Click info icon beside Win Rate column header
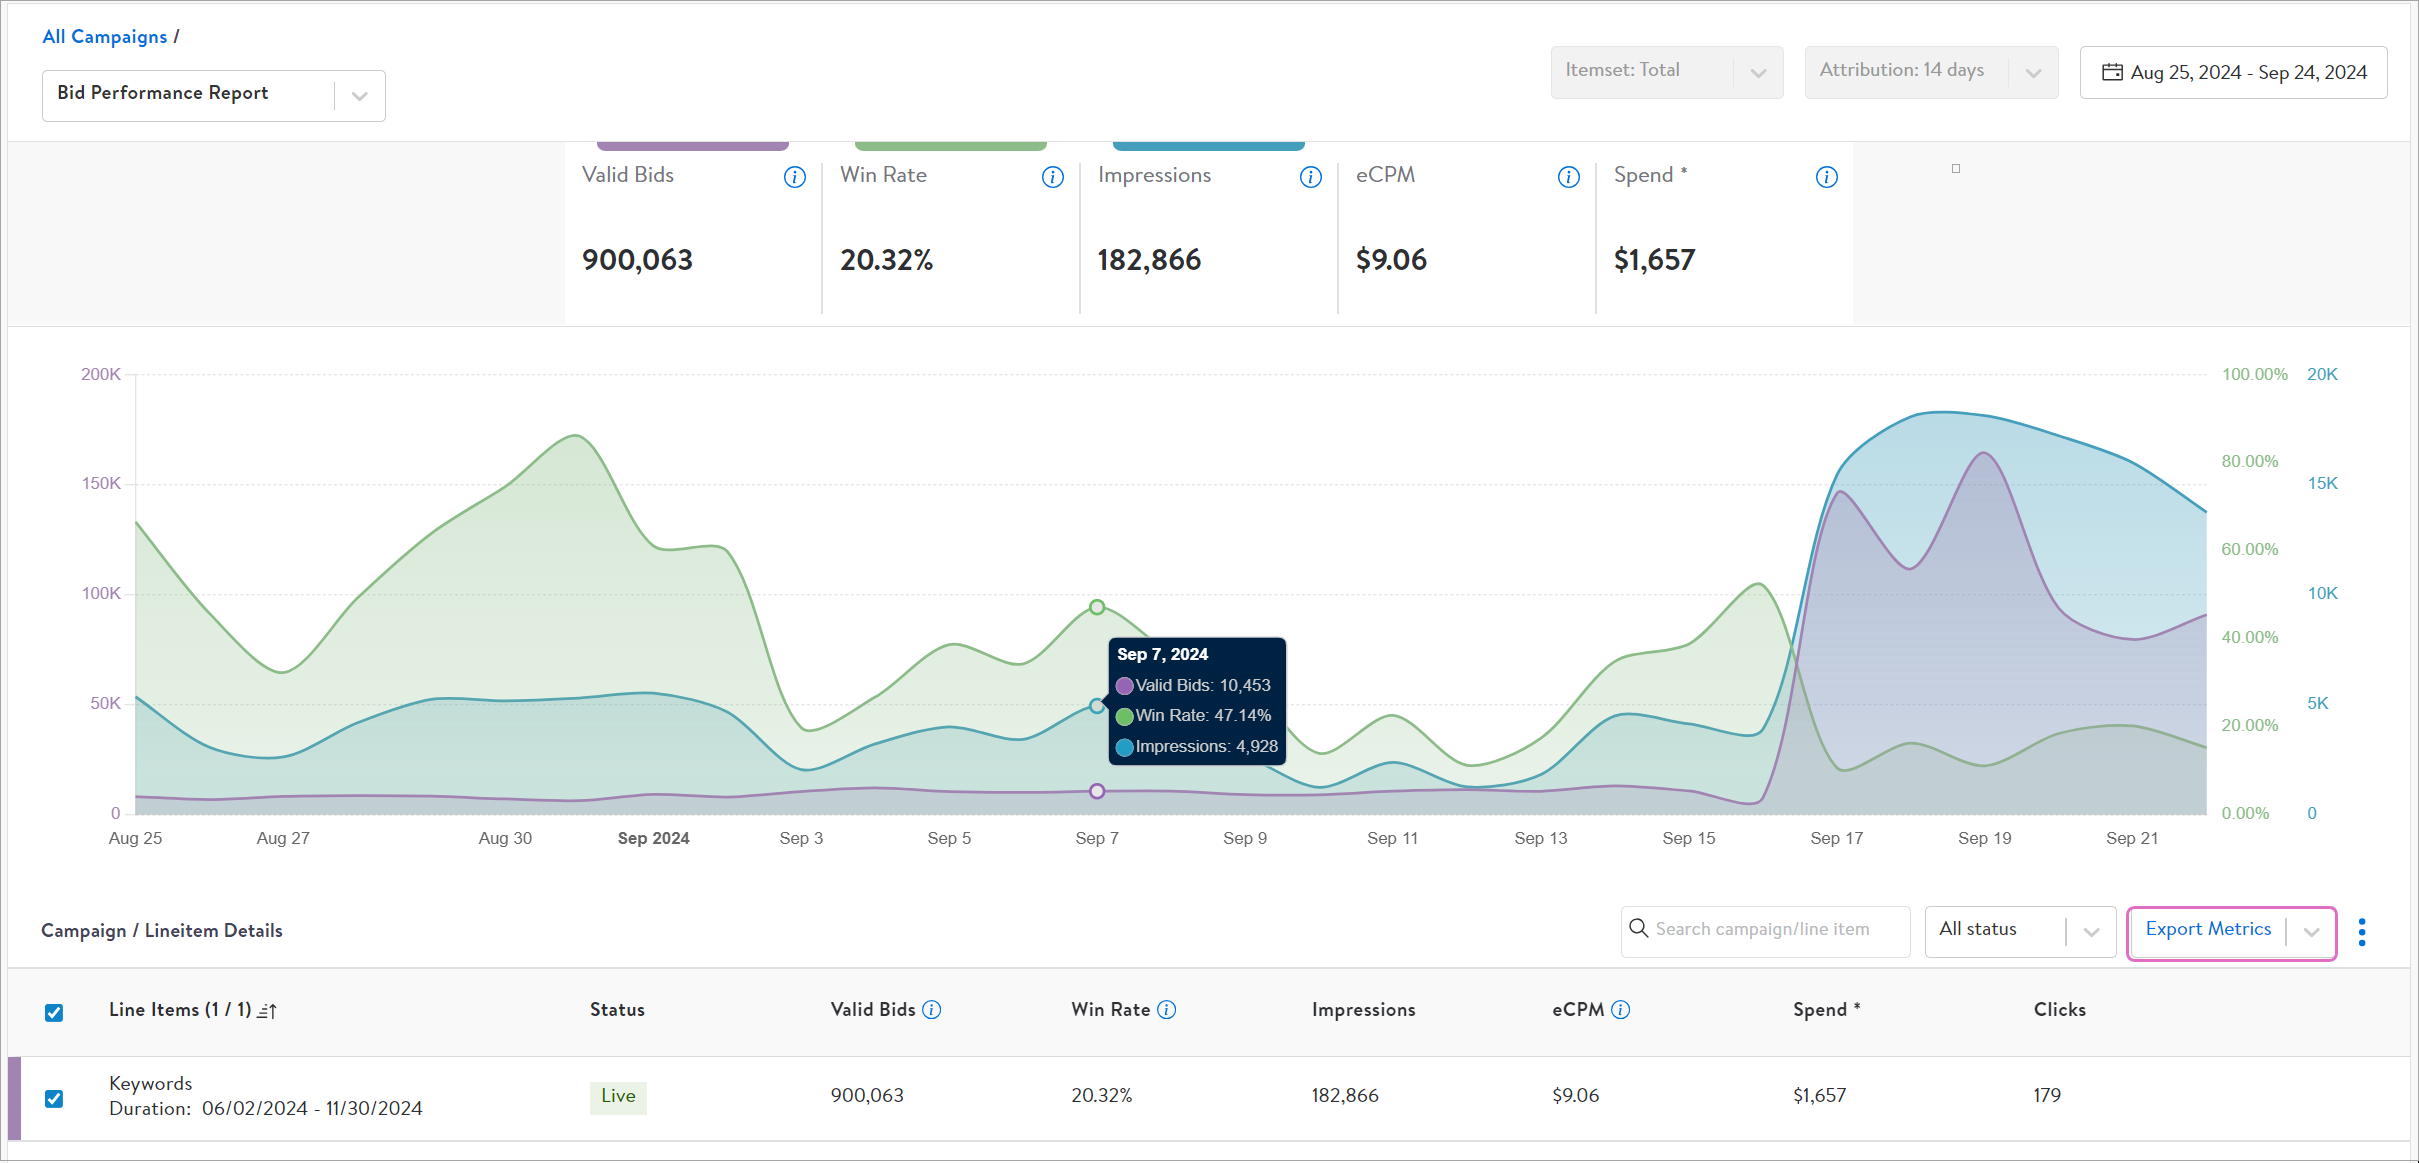Screen dimensions: 2419x1163 [1166, 1010]
